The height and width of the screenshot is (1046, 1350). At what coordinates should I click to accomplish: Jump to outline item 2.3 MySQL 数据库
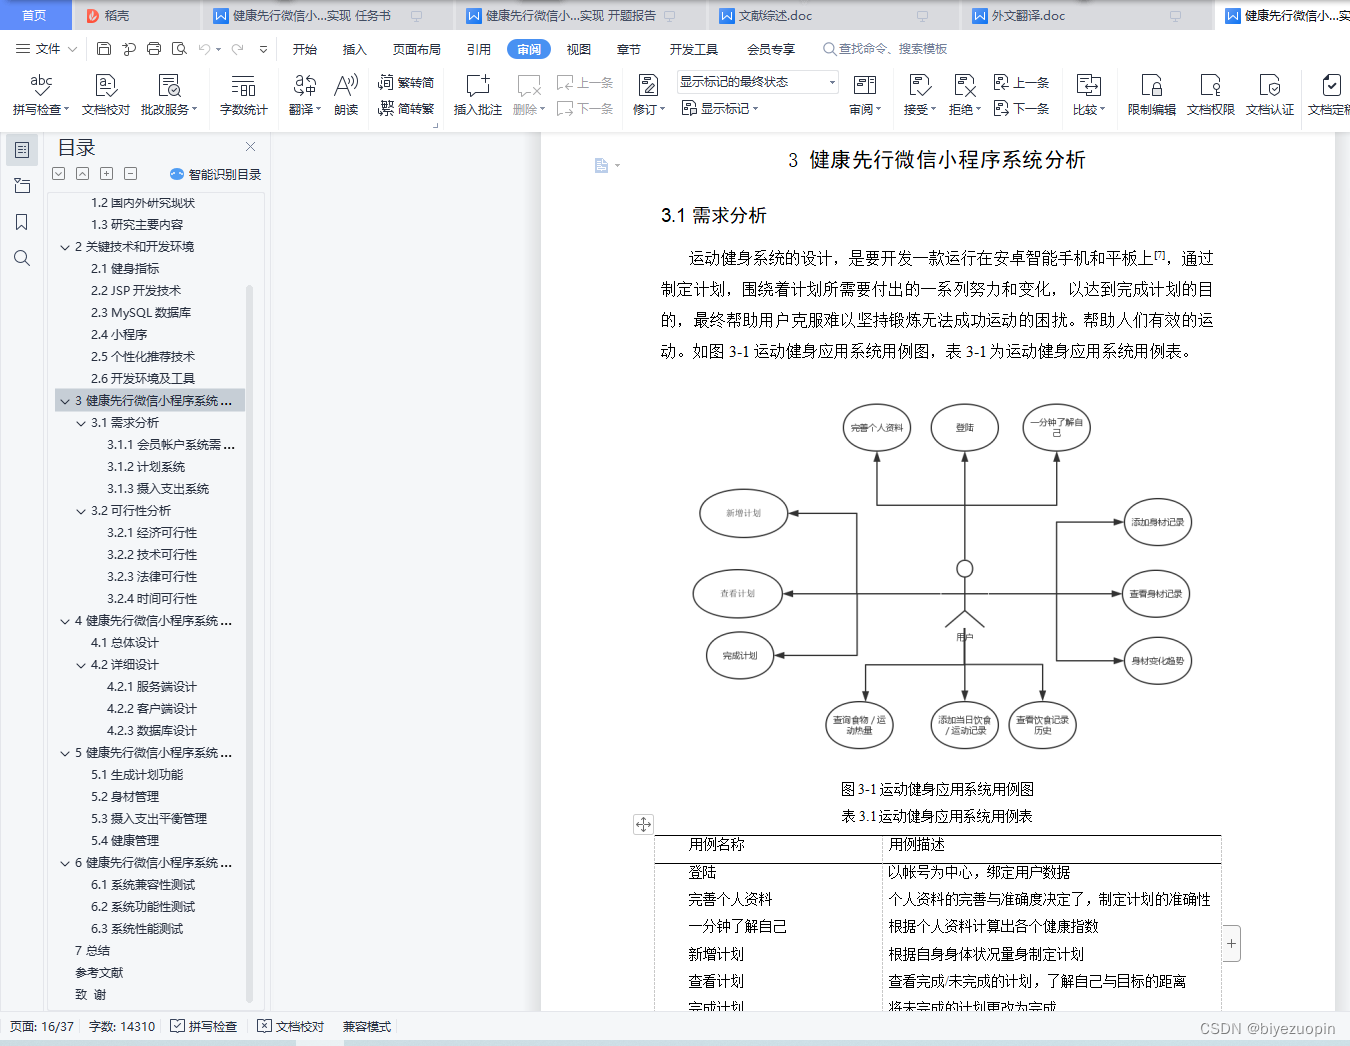click(x=141, y=313)
